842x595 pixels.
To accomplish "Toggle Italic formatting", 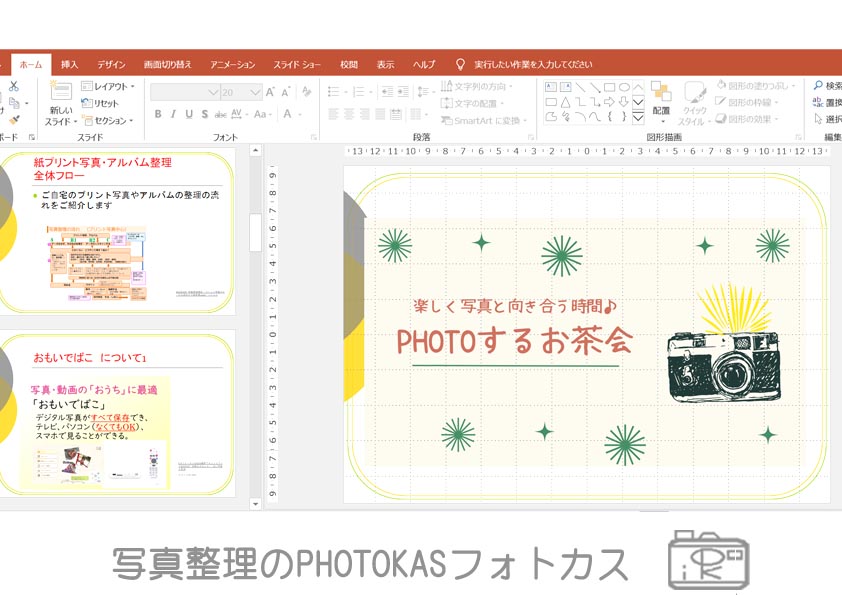I will tap(173, 114).
